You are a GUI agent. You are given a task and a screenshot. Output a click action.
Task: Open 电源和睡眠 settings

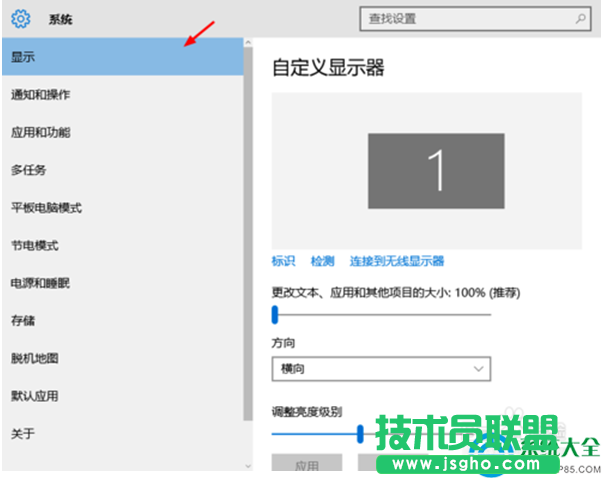123,283
